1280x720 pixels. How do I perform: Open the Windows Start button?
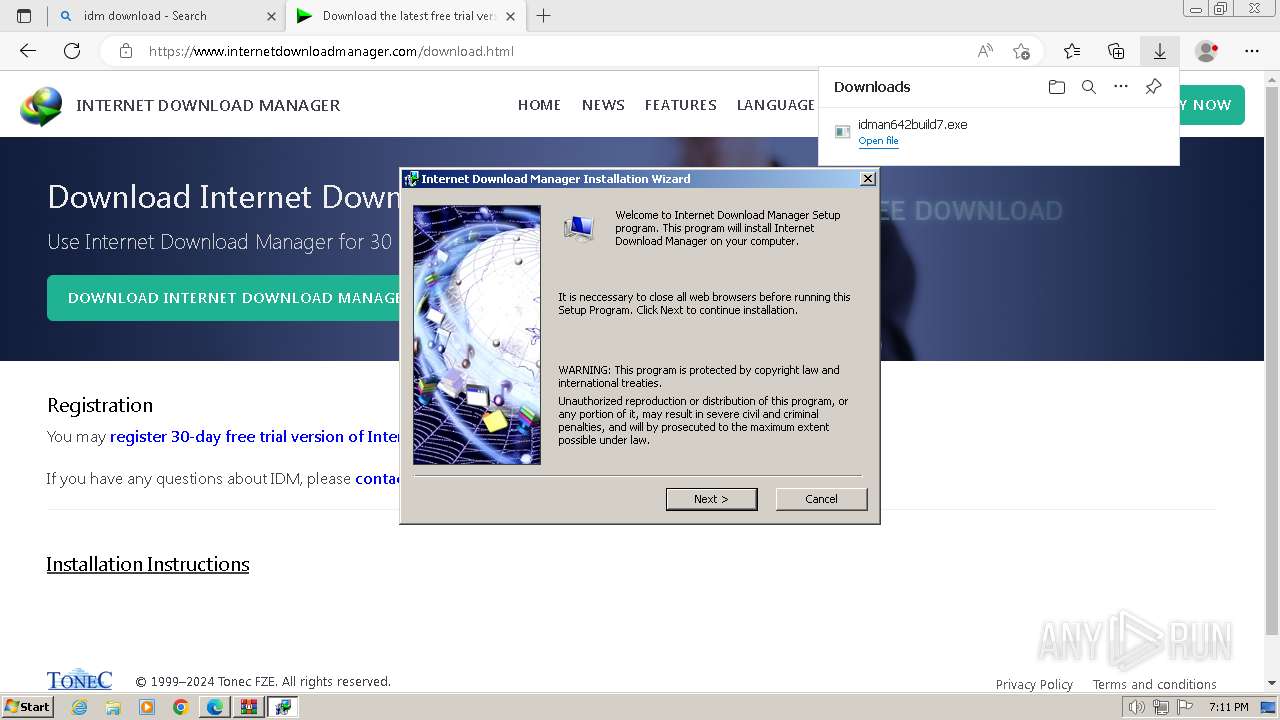(28, 707)
